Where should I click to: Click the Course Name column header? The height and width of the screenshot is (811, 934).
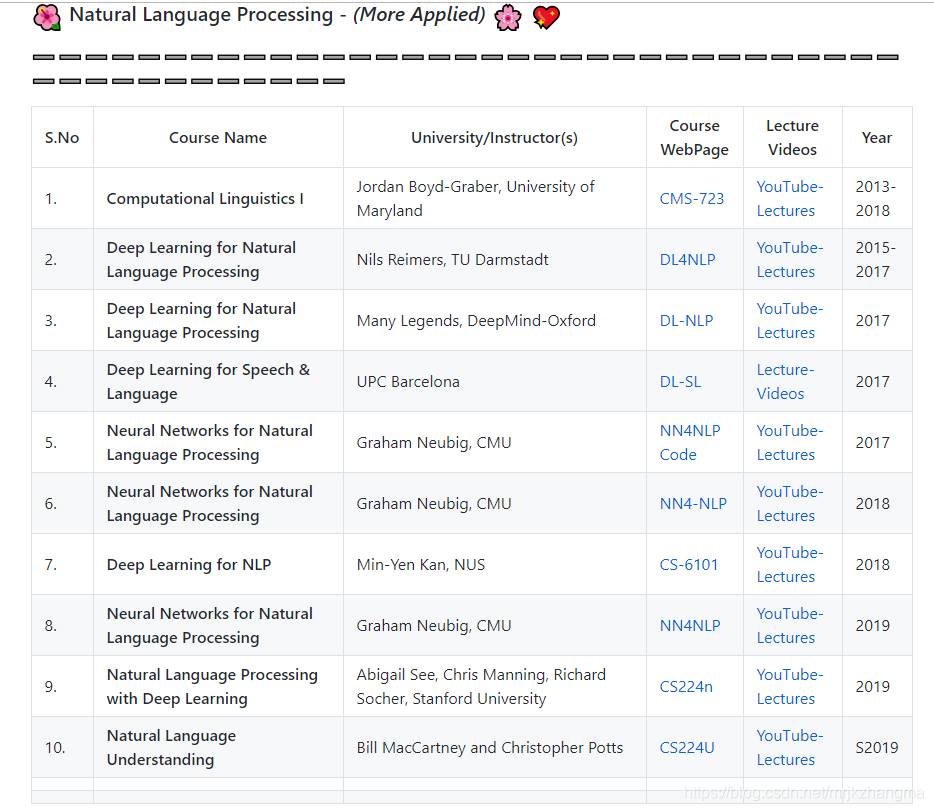(218, 138)
